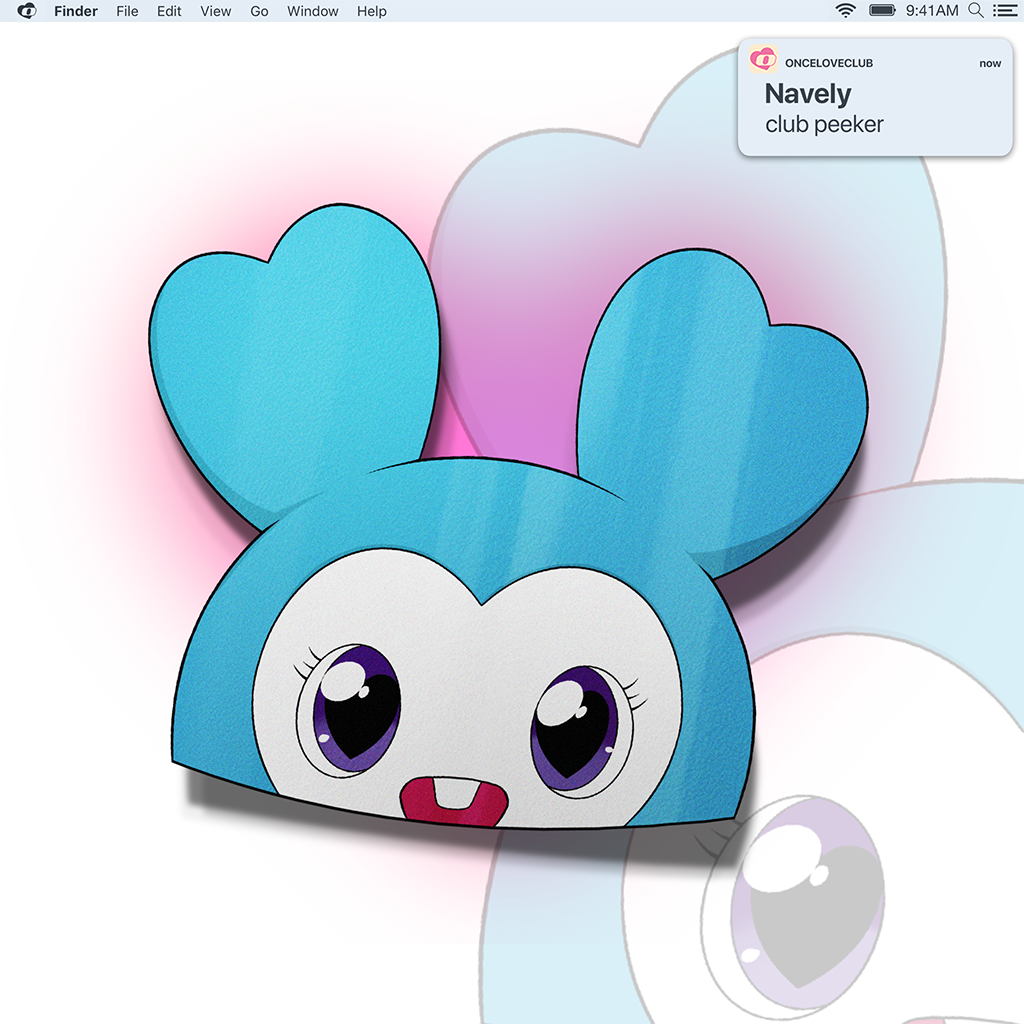This screenshot has width=1024, height=1024.
Task: Open the Edit menu
Action: [169, 11]
